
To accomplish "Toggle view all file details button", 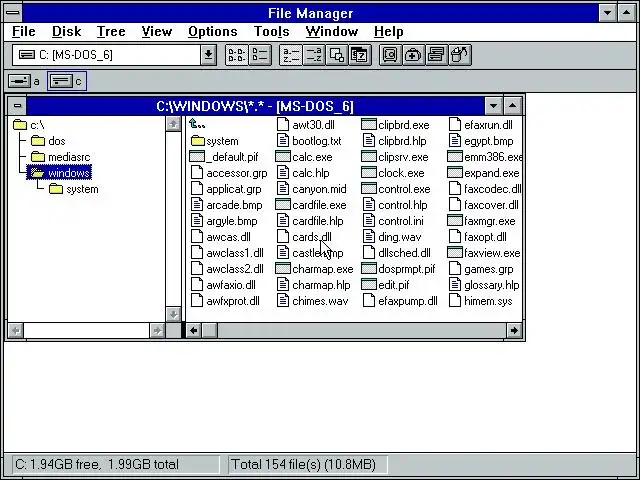I will click(x=260, y=55).
